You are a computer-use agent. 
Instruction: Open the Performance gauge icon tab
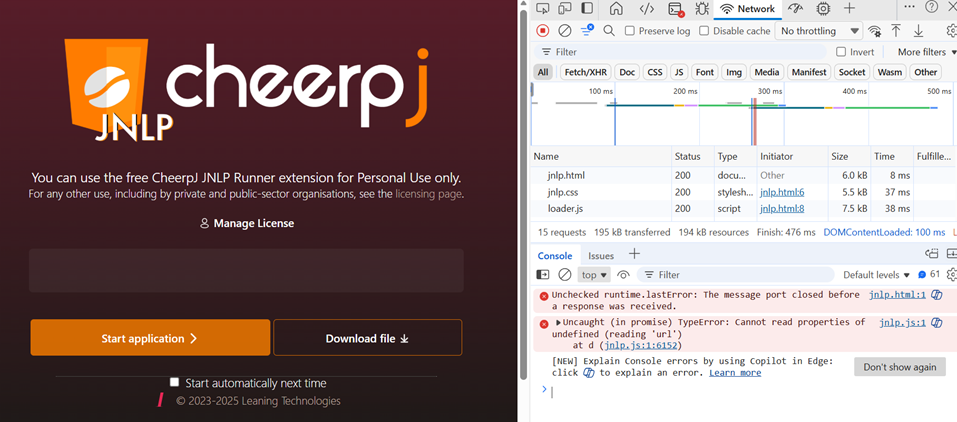(x=795, y=9)
